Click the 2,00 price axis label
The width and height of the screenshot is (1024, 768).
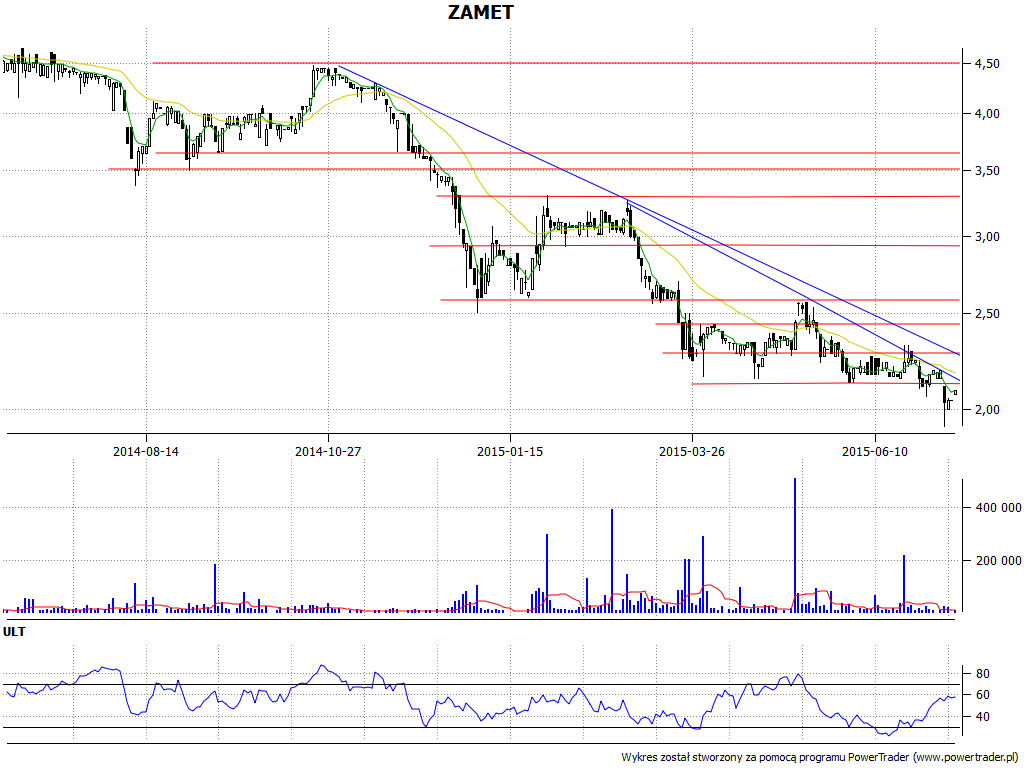[986, 409]
